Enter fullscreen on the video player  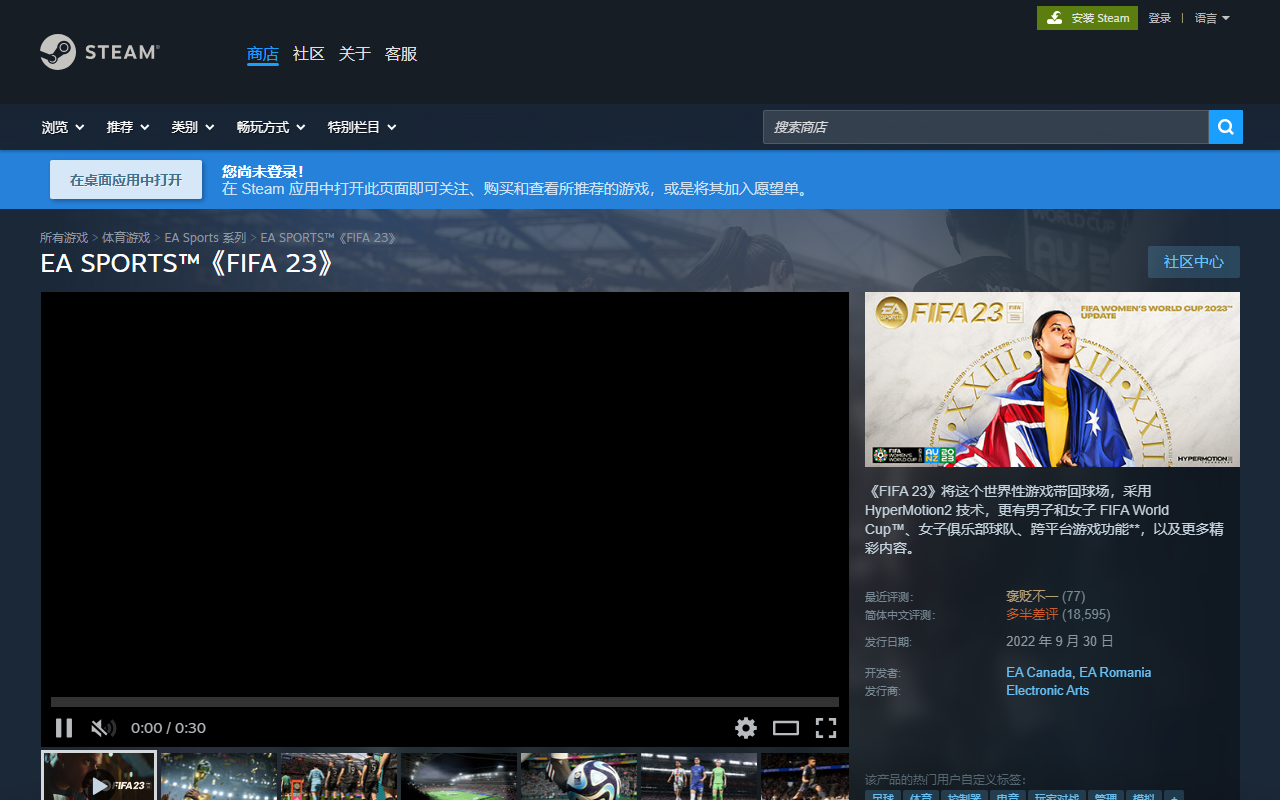click(826, 728)
